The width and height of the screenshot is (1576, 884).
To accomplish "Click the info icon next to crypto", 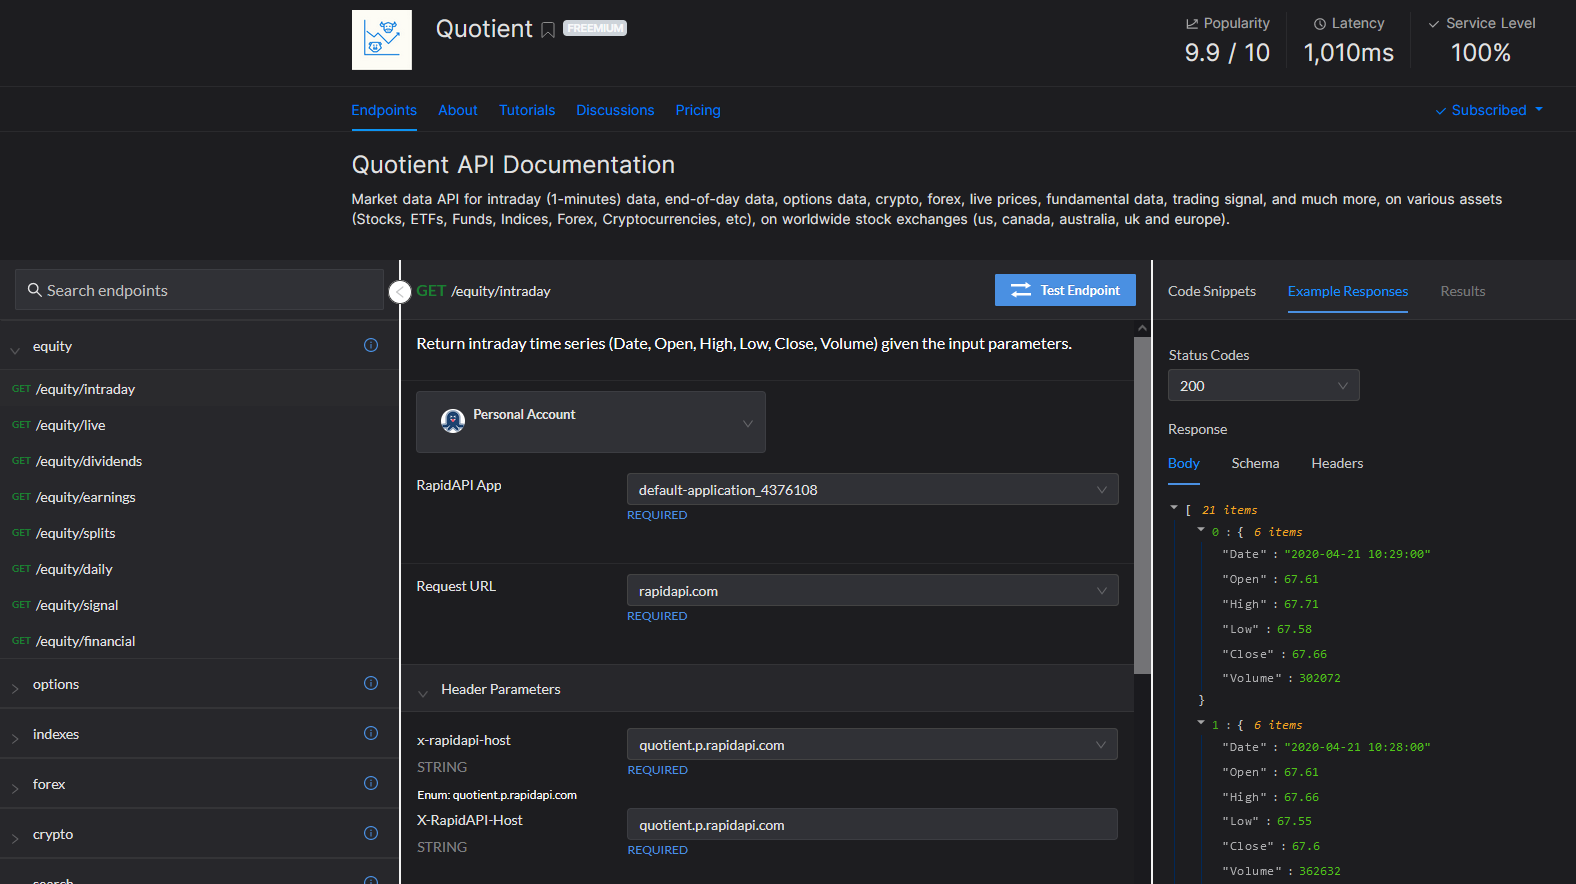I will tap(371, 833).
